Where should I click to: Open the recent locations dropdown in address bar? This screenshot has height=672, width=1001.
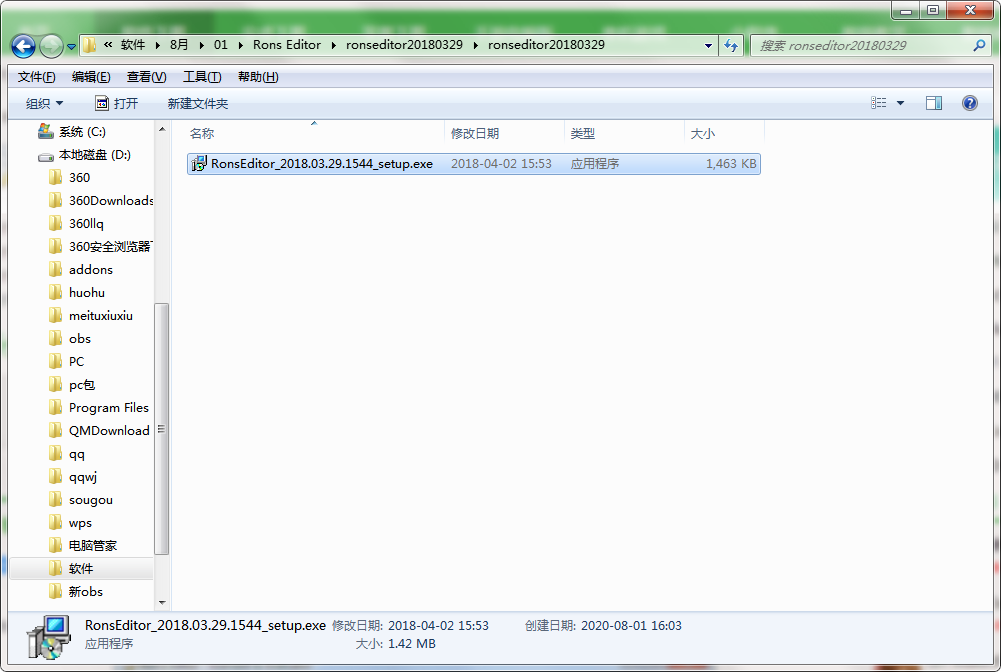coord(708,45)
